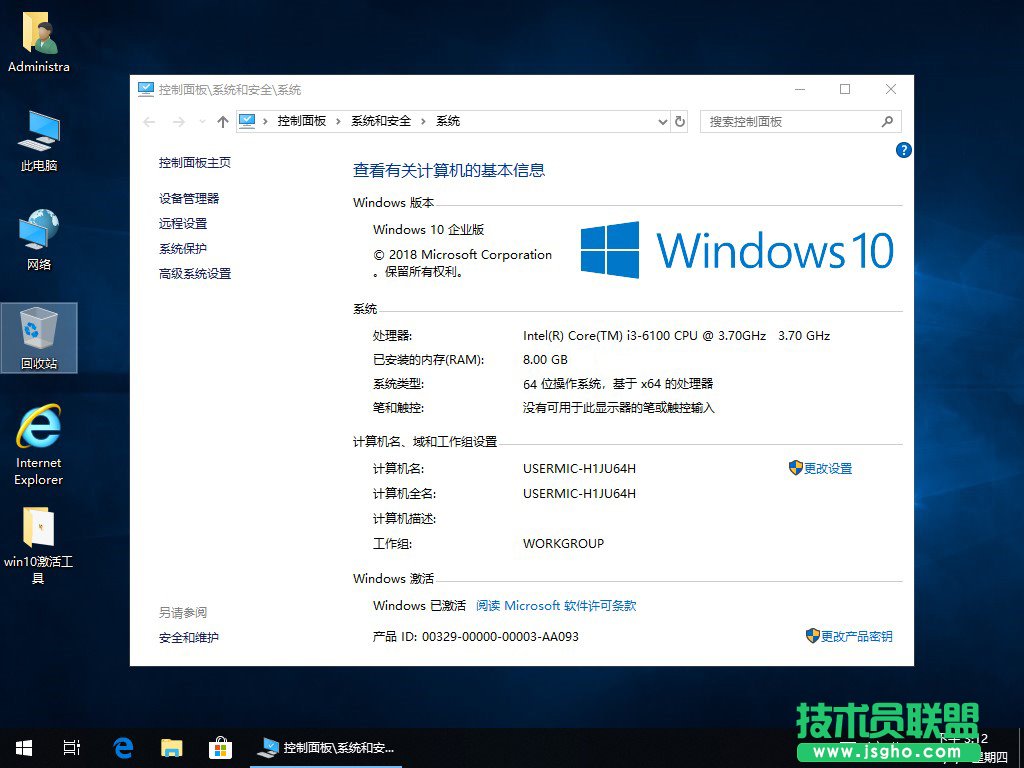Click 更改产品密钥 link
1024x768 pixels.
click(856, 636)
